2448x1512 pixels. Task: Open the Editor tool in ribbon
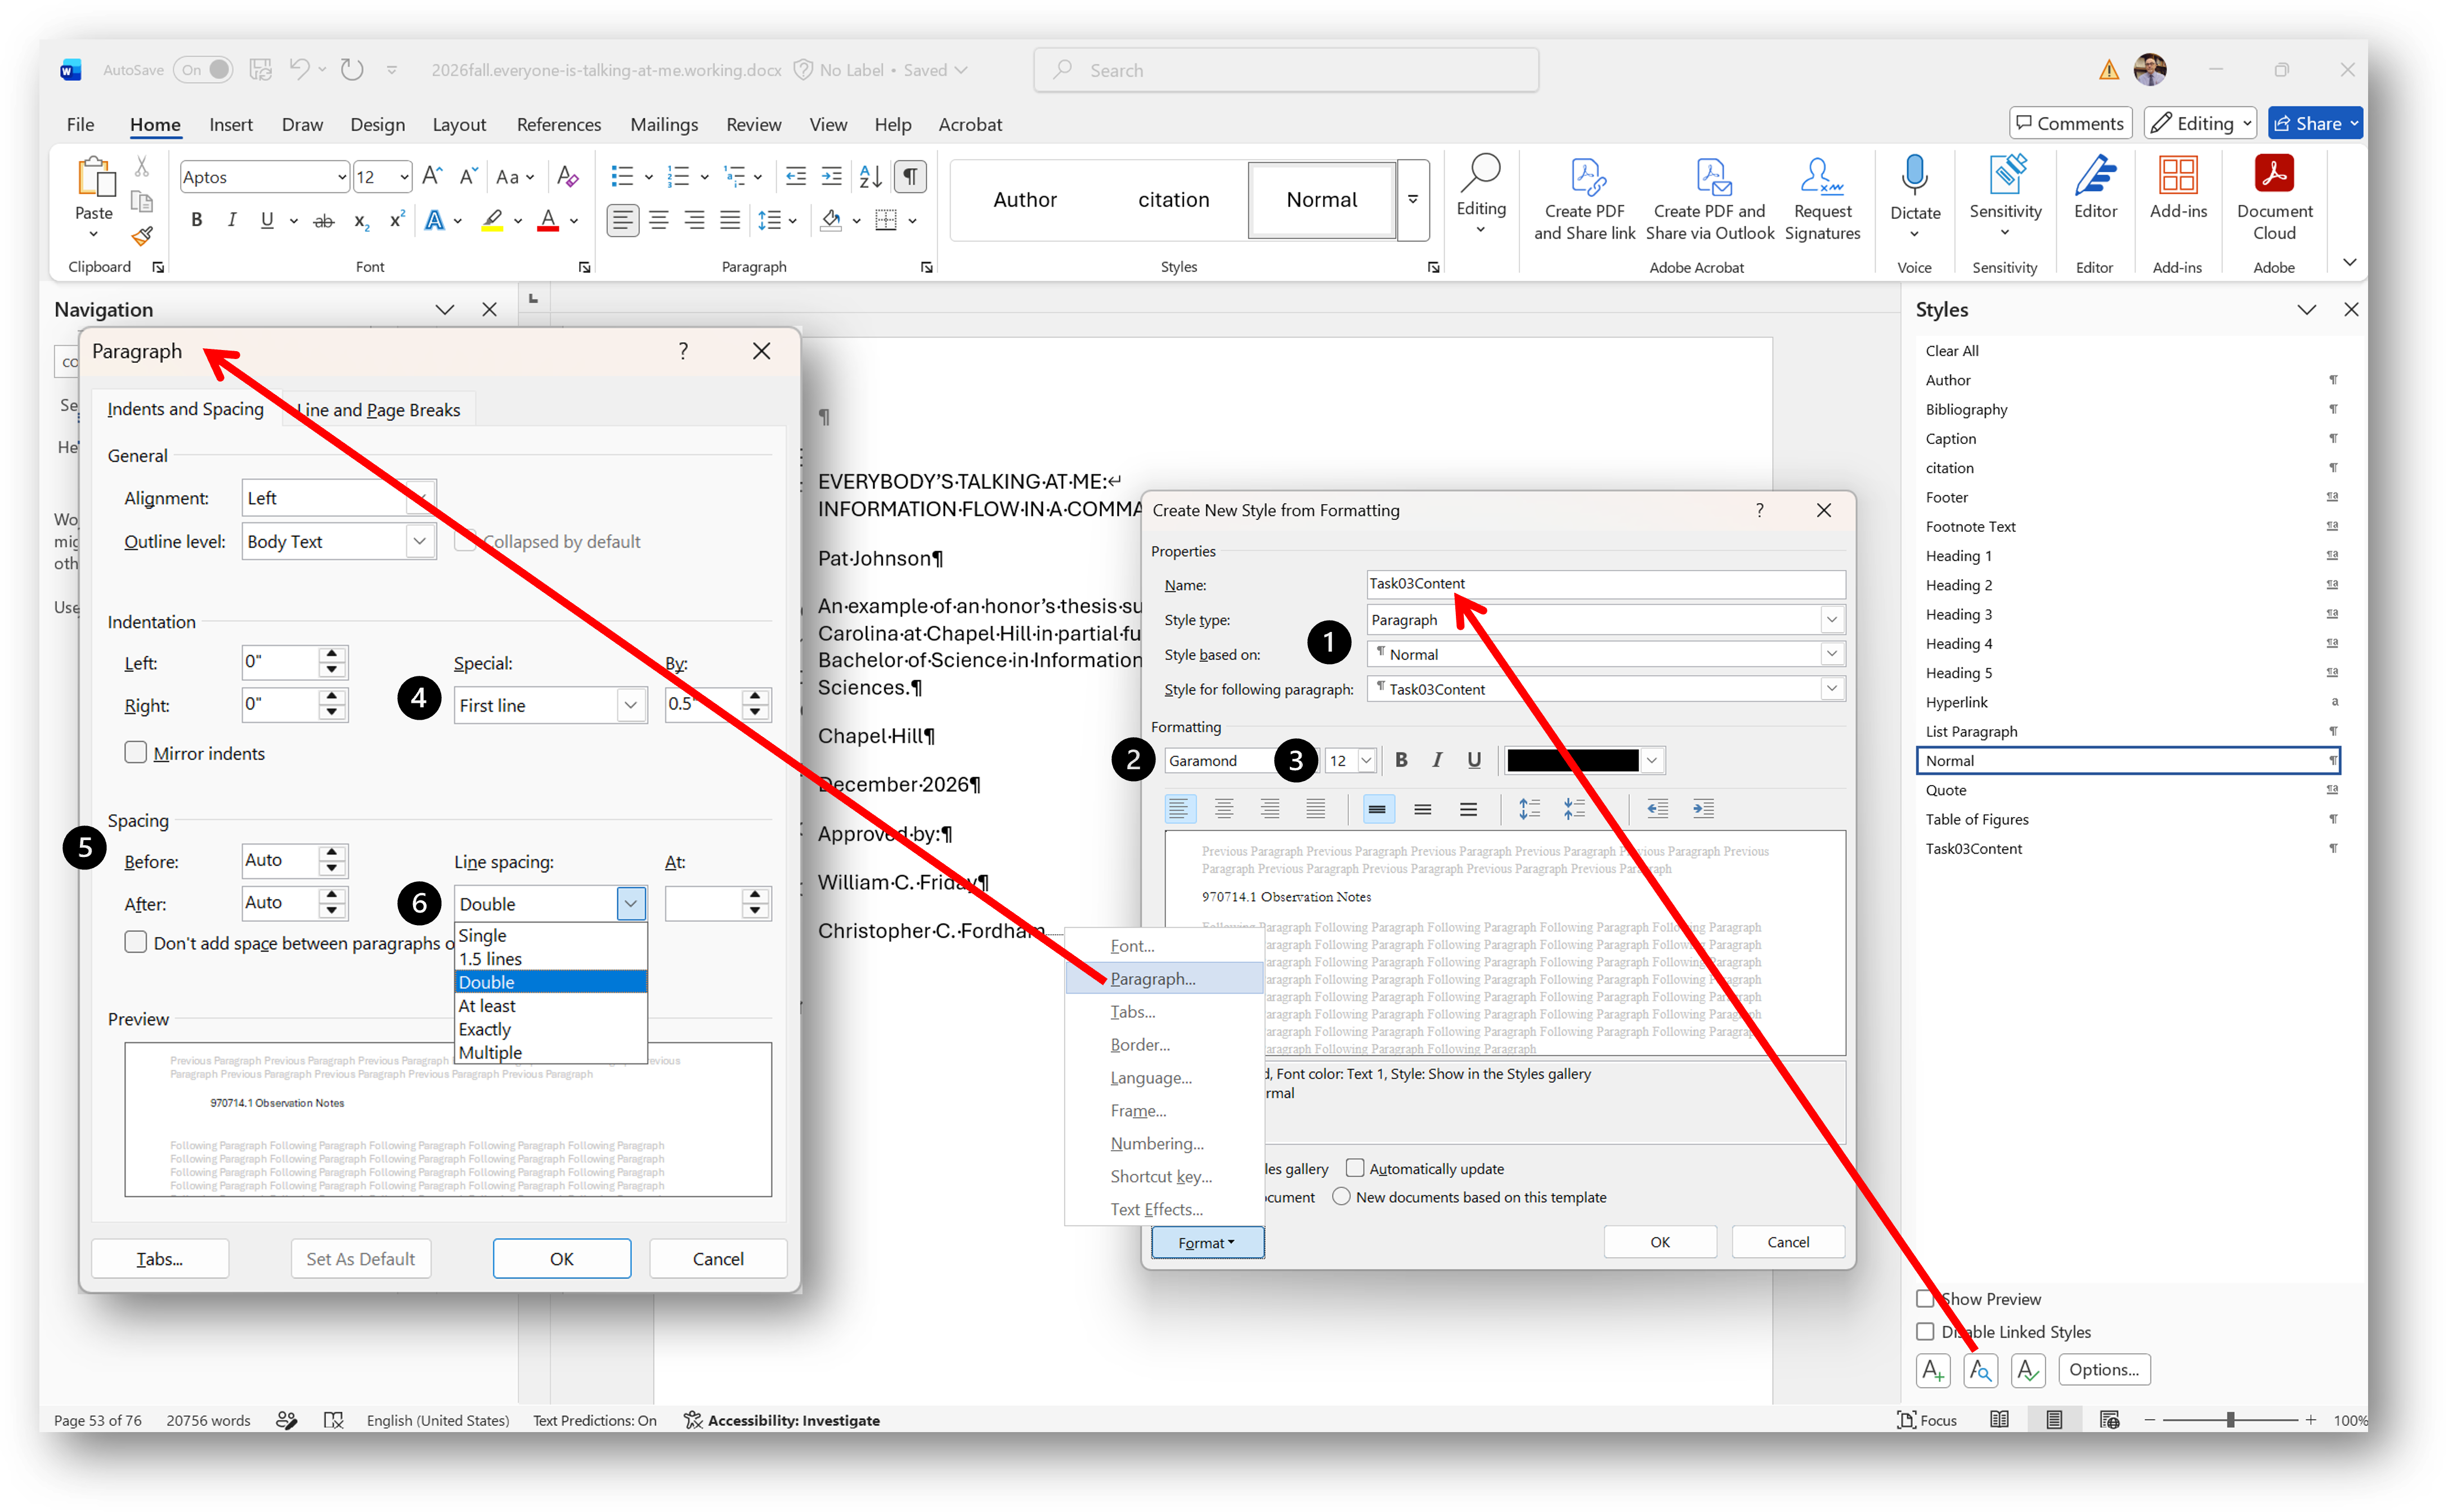pyautogui.click(x=2095, y=188)
